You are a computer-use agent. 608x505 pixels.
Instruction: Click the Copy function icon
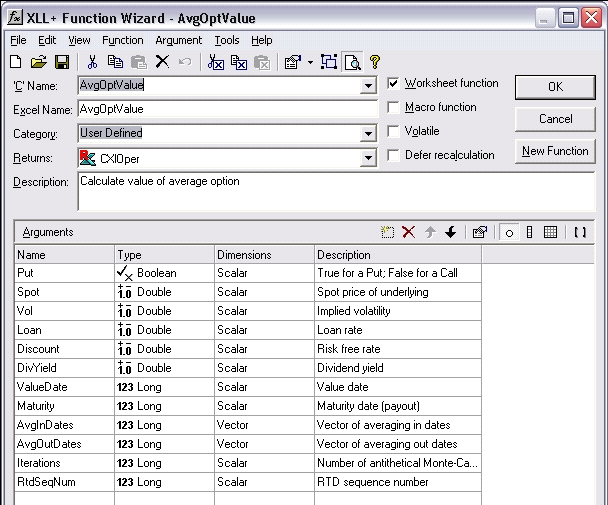(x=239, y=62)
